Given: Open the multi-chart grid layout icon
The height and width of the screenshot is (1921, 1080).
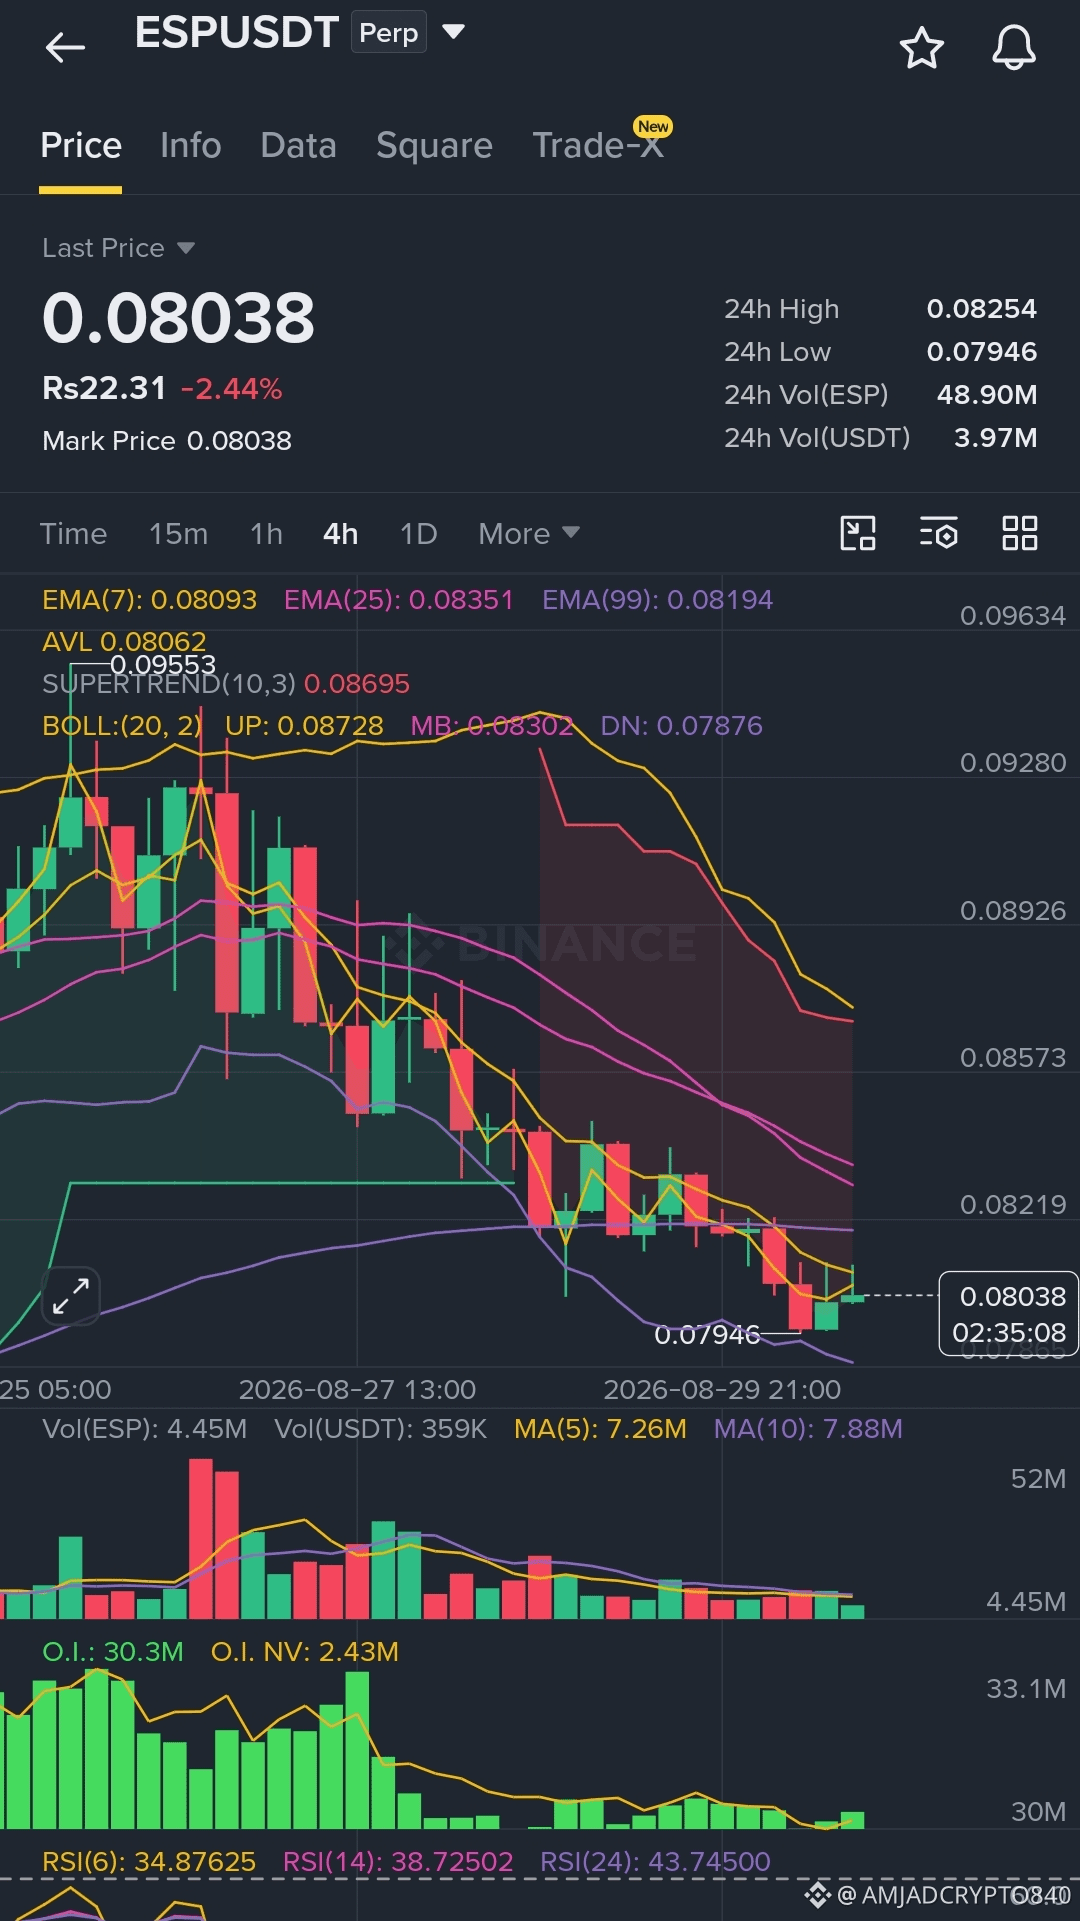Looking at the screenshot, I should (x=1019, y=533).
